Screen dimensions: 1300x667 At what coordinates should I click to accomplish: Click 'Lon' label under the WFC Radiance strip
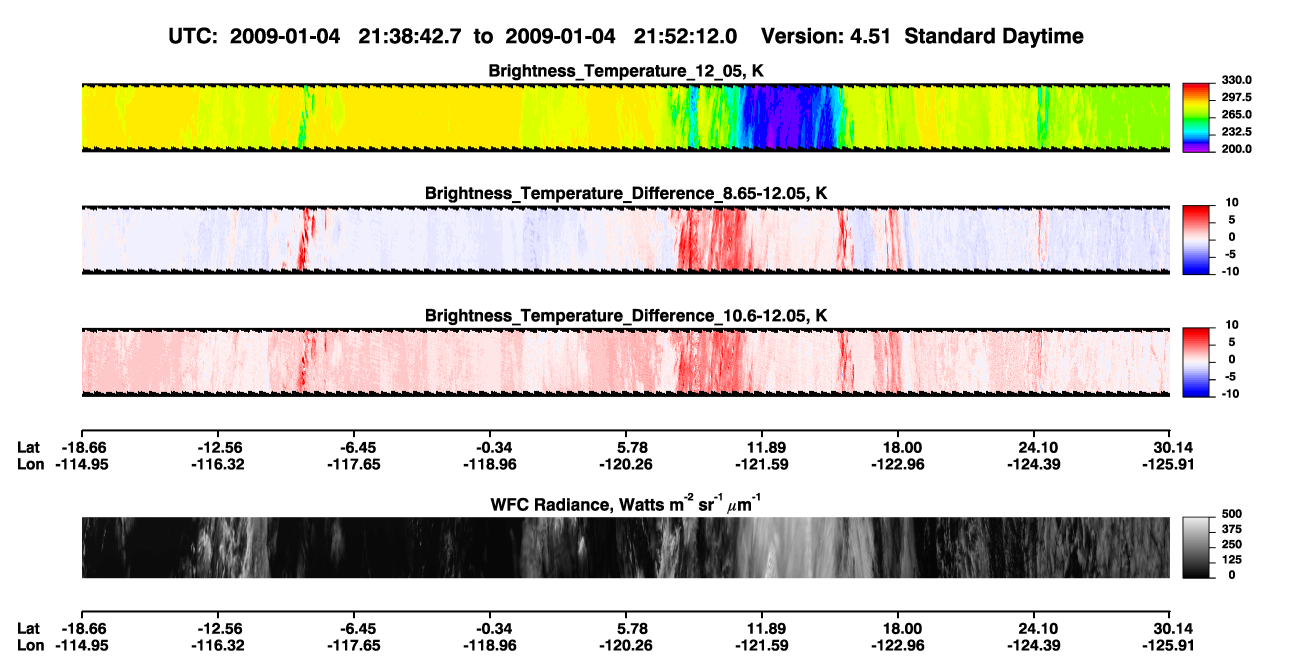30,645
